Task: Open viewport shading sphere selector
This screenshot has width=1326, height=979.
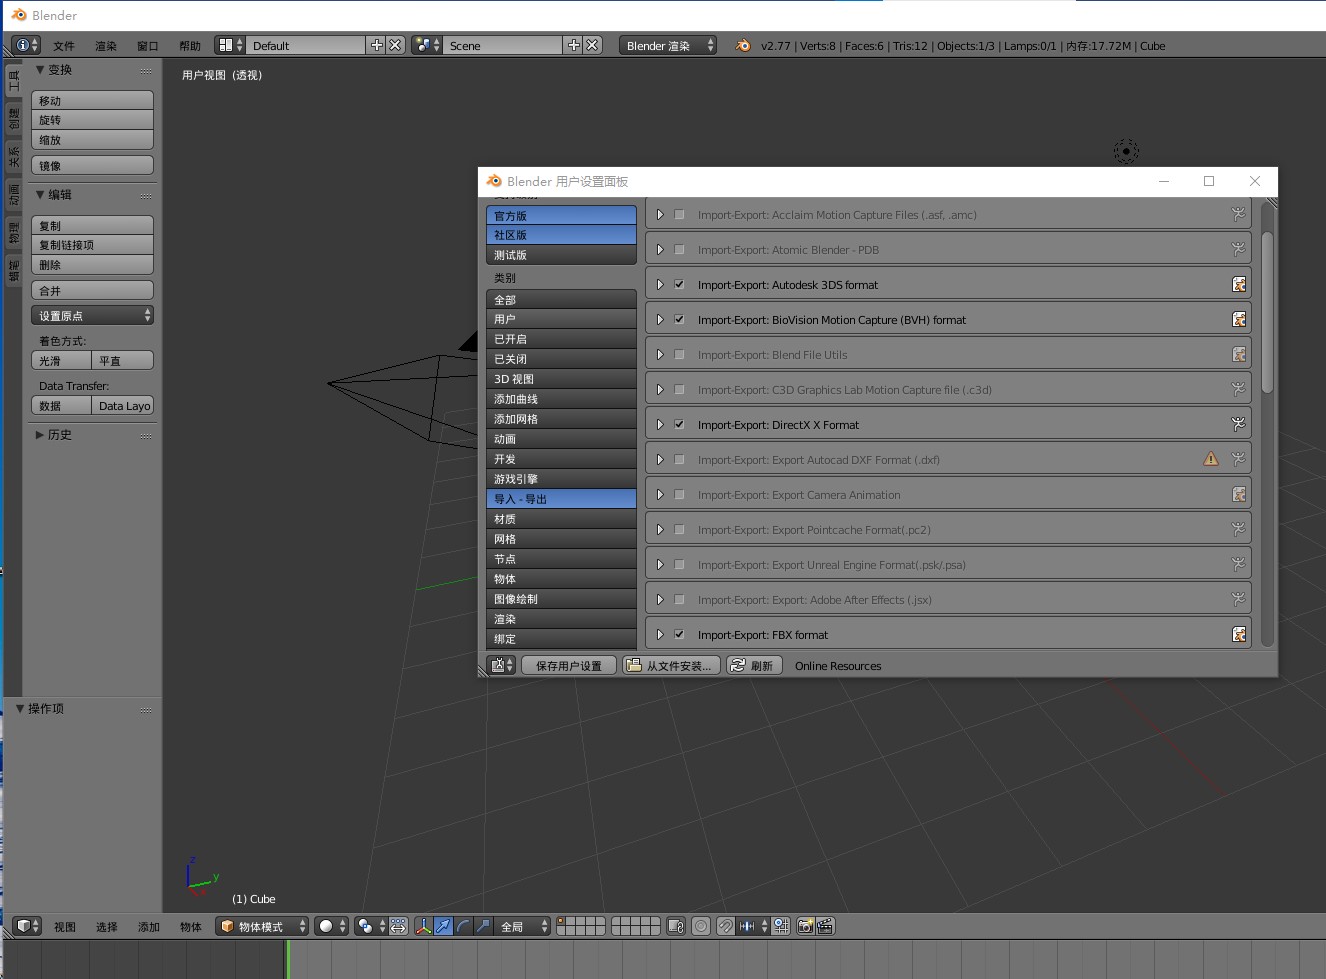Action: point(331,926)
